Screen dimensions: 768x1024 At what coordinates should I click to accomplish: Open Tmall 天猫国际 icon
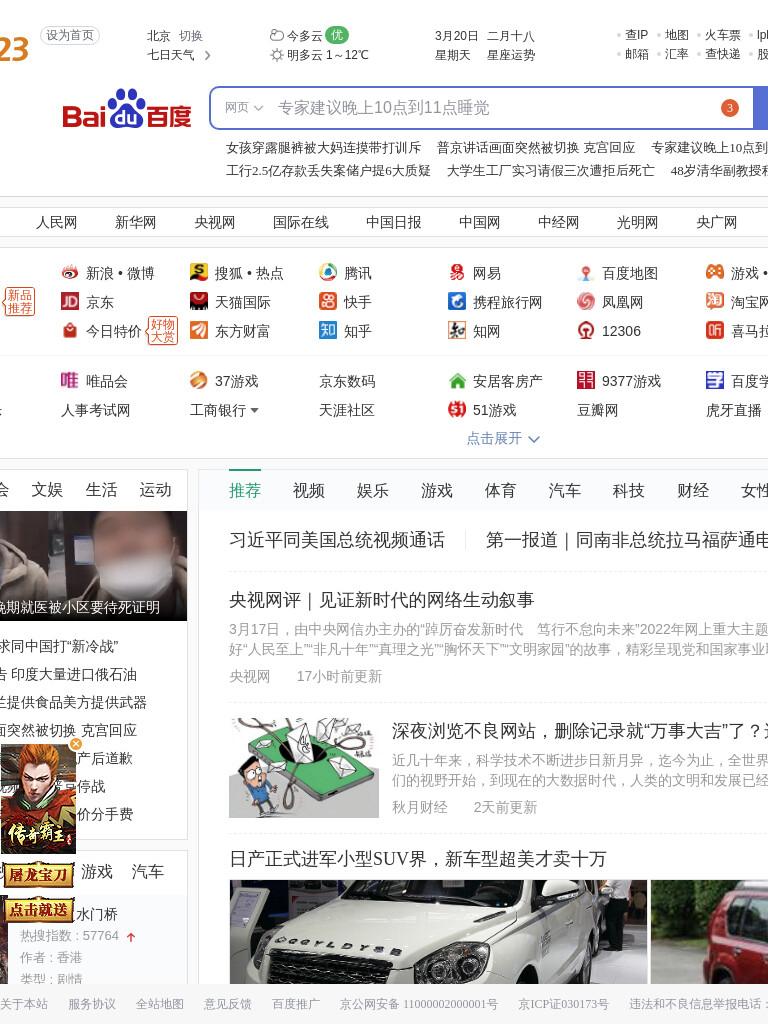click(199, 301)
